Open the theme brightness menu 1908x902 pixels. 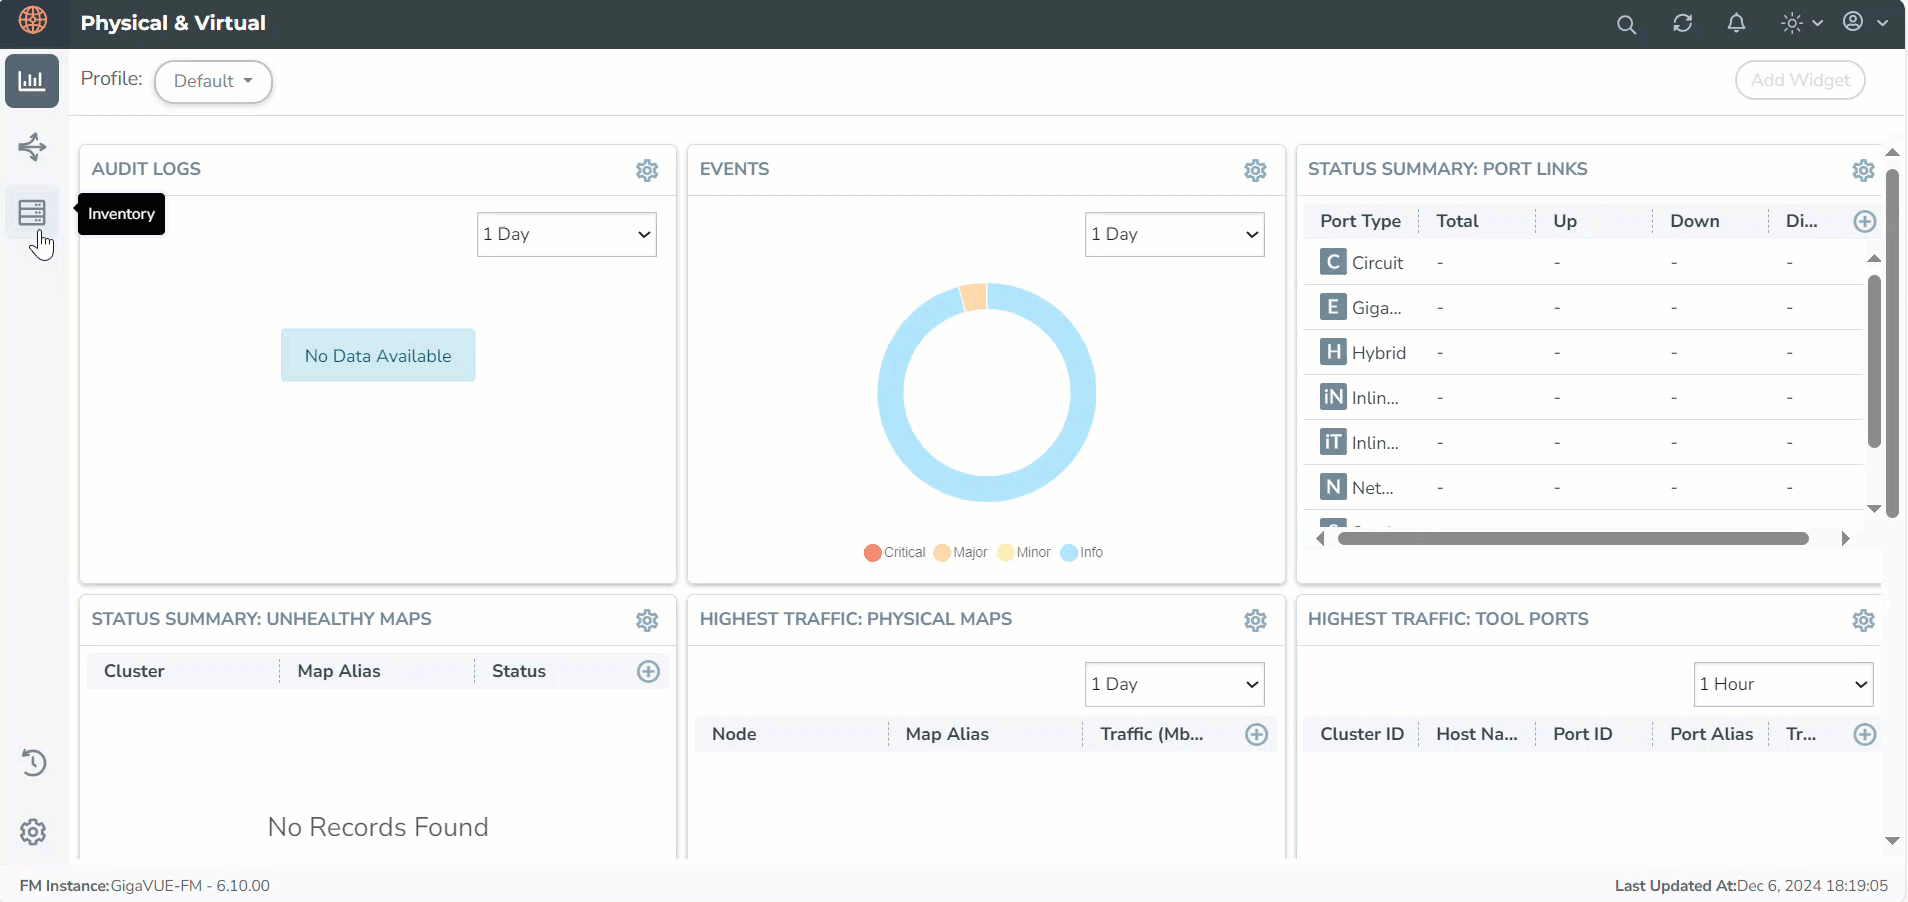tap(1801, 23)
